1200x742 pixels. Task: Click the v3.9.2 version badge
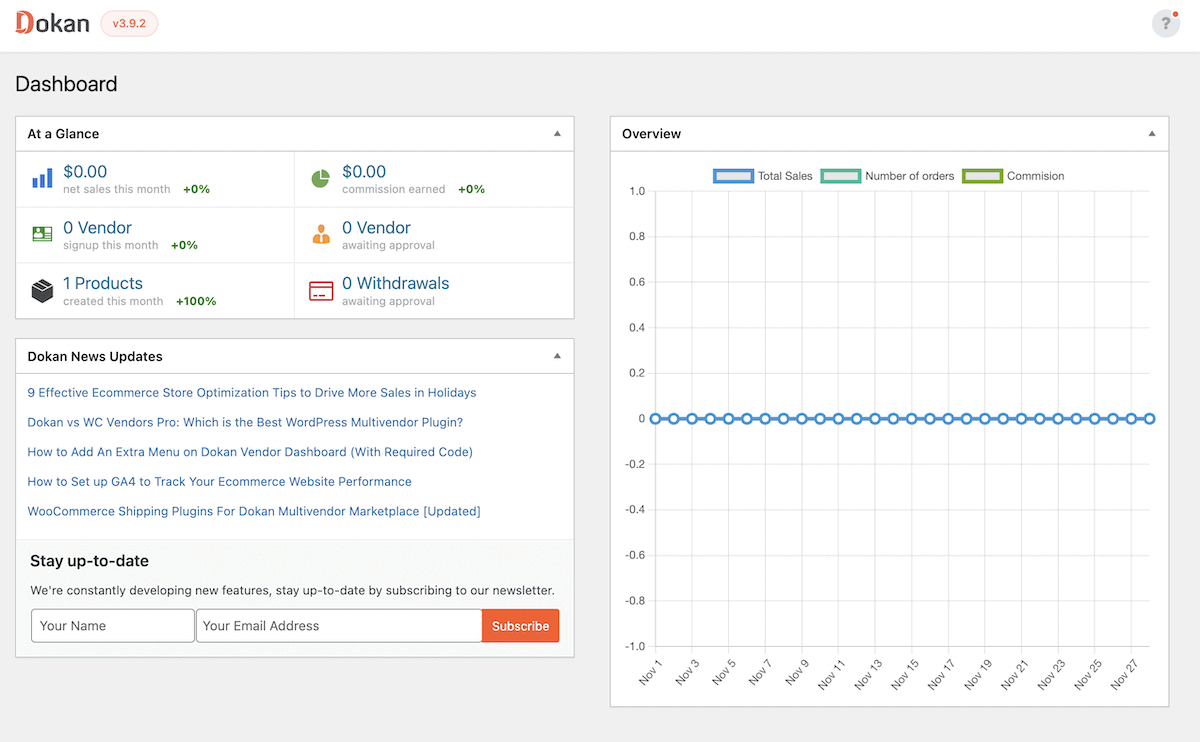point(129,23)
